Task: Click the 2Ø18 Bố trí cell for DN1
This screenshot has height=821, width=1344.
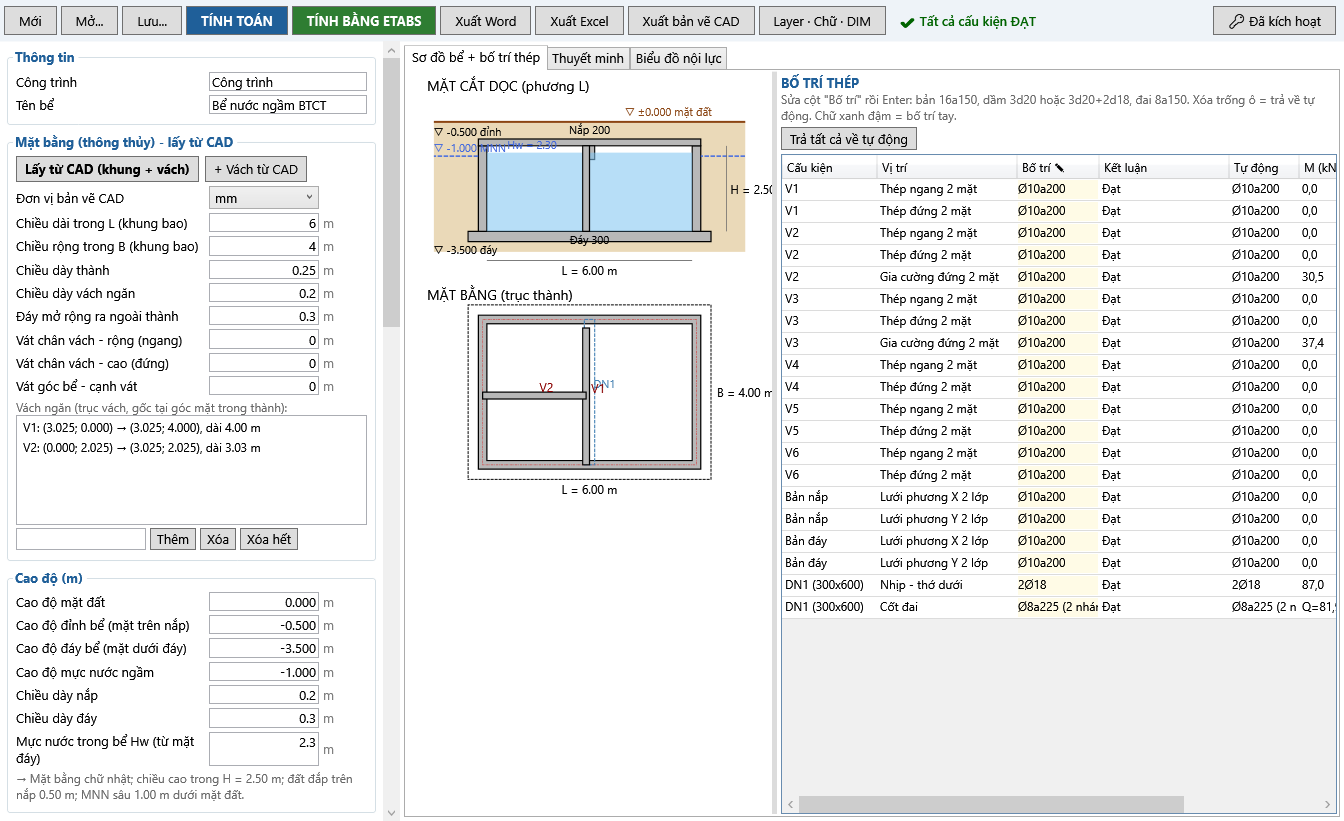Action: [1057, 585]
